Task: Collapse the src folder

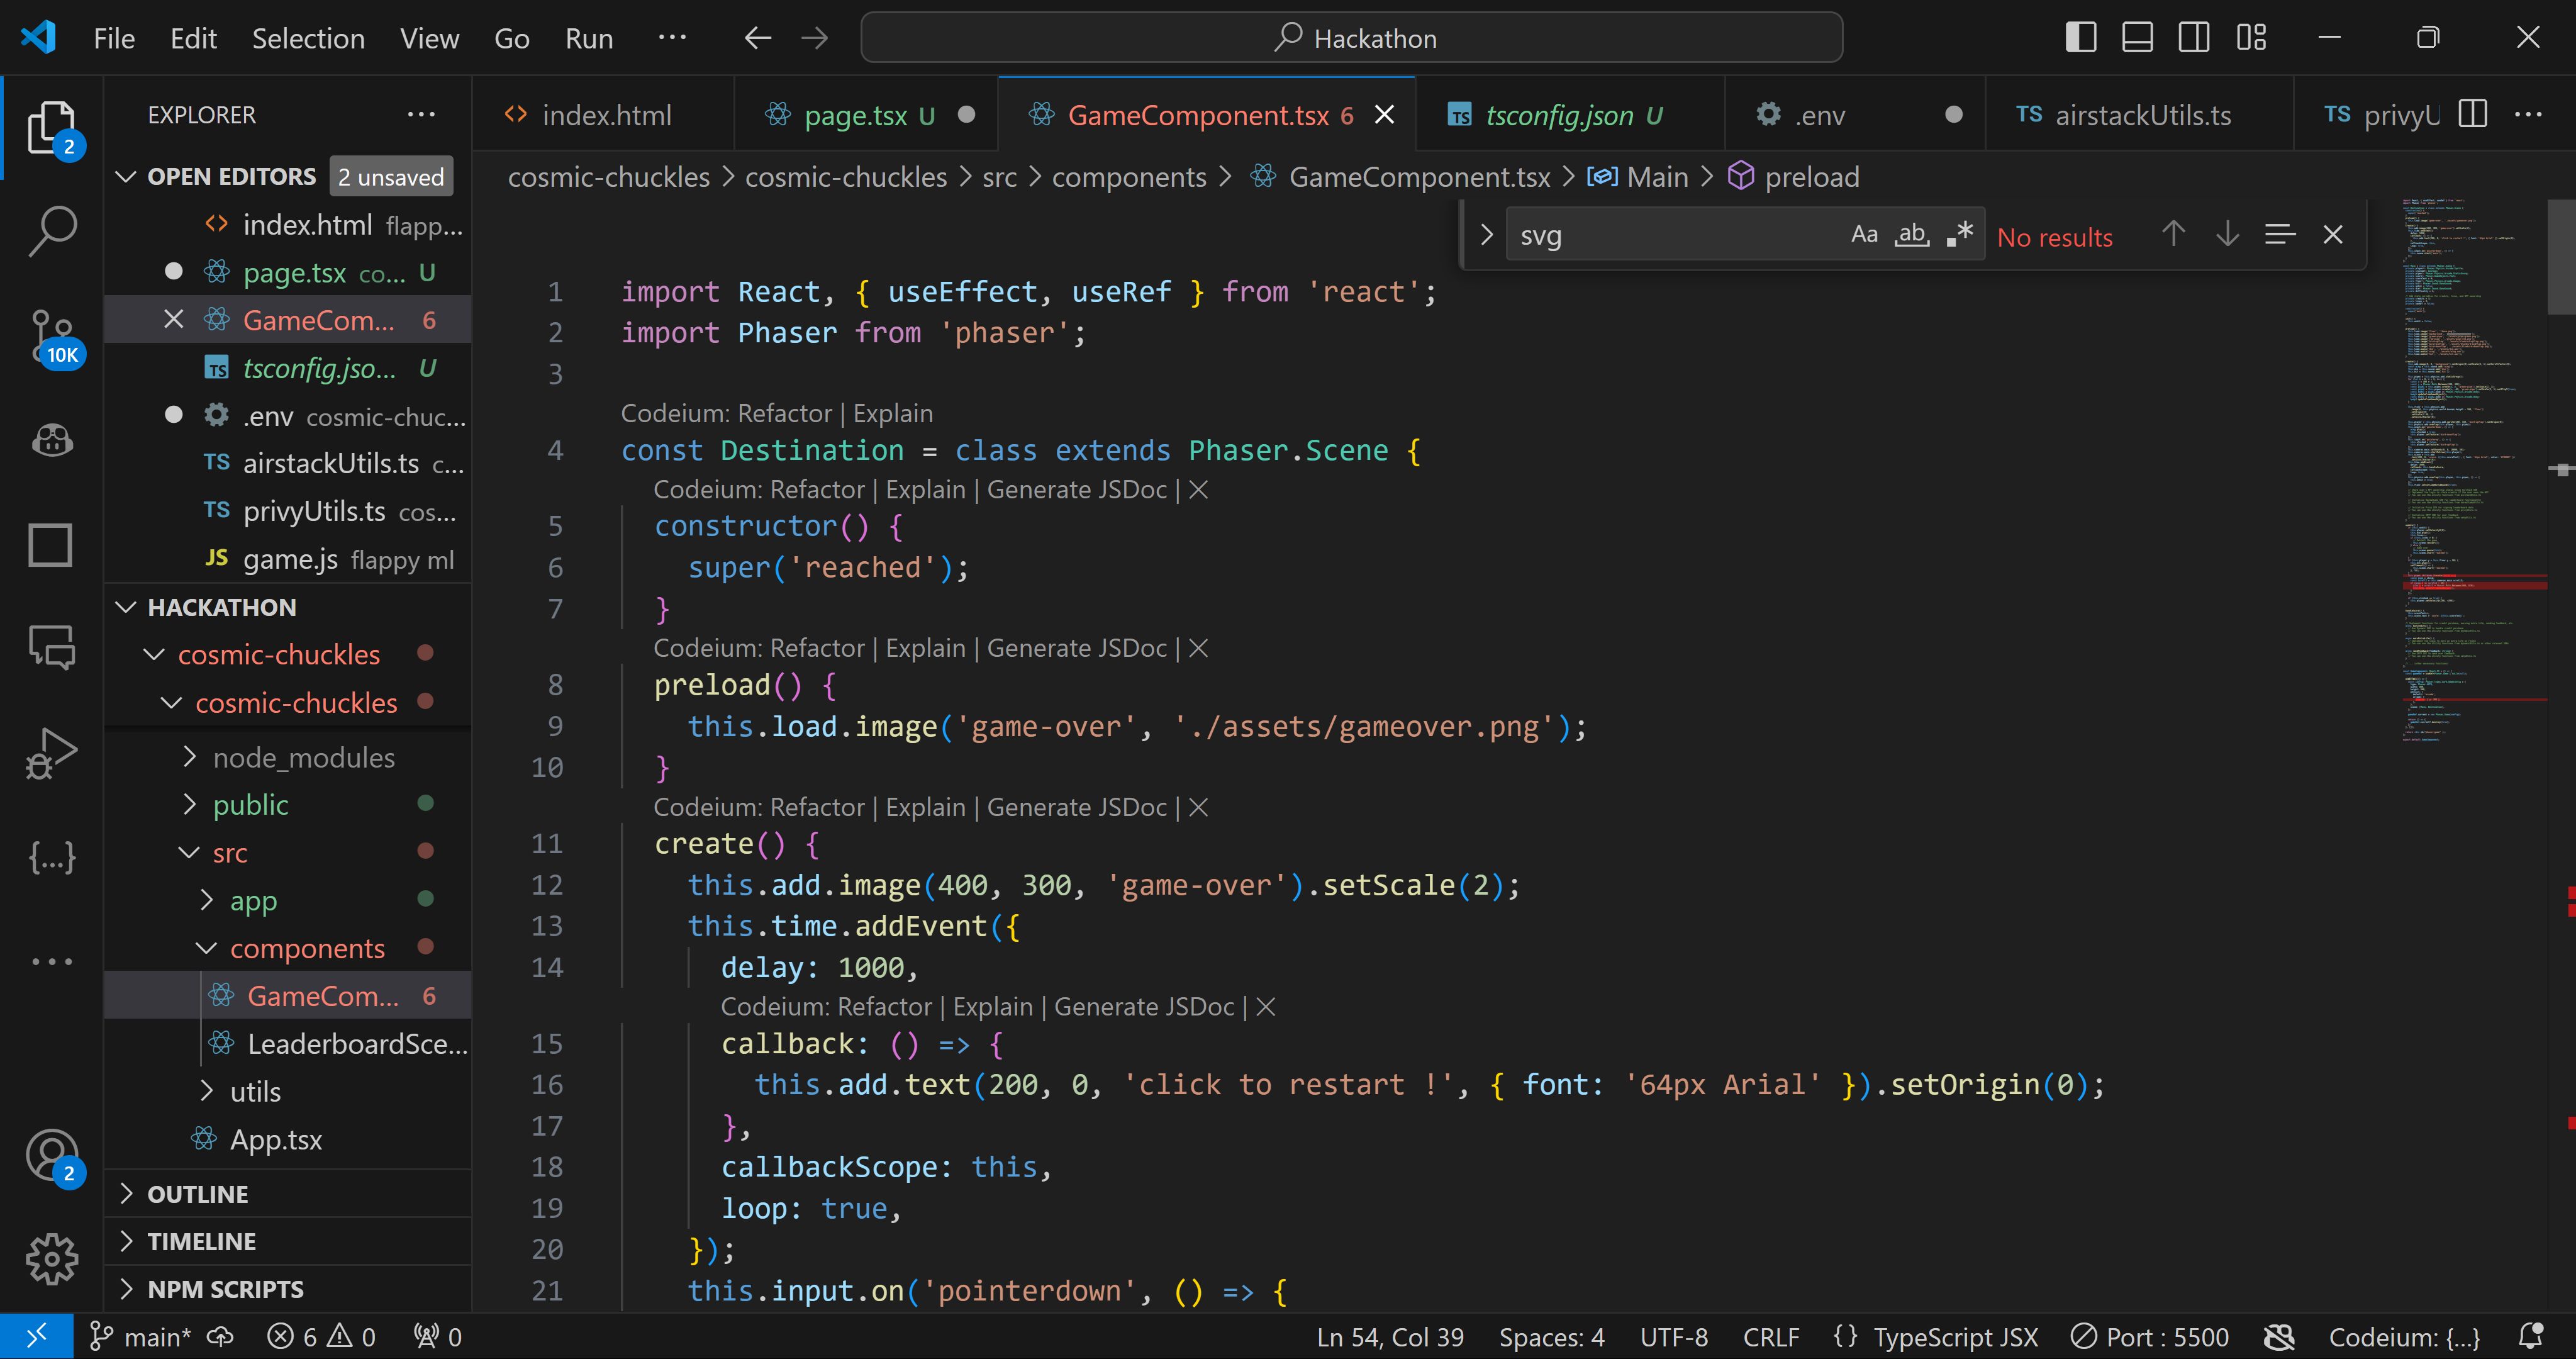Action: pos(190,852)
